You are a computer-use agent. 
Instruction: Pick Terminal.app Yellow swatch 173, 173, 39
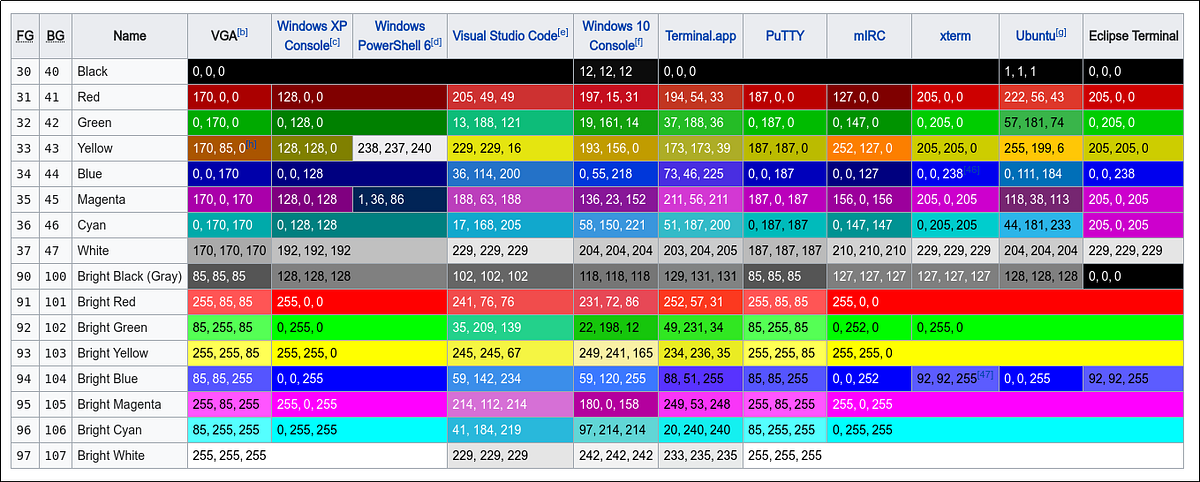[x=700, y=148]
